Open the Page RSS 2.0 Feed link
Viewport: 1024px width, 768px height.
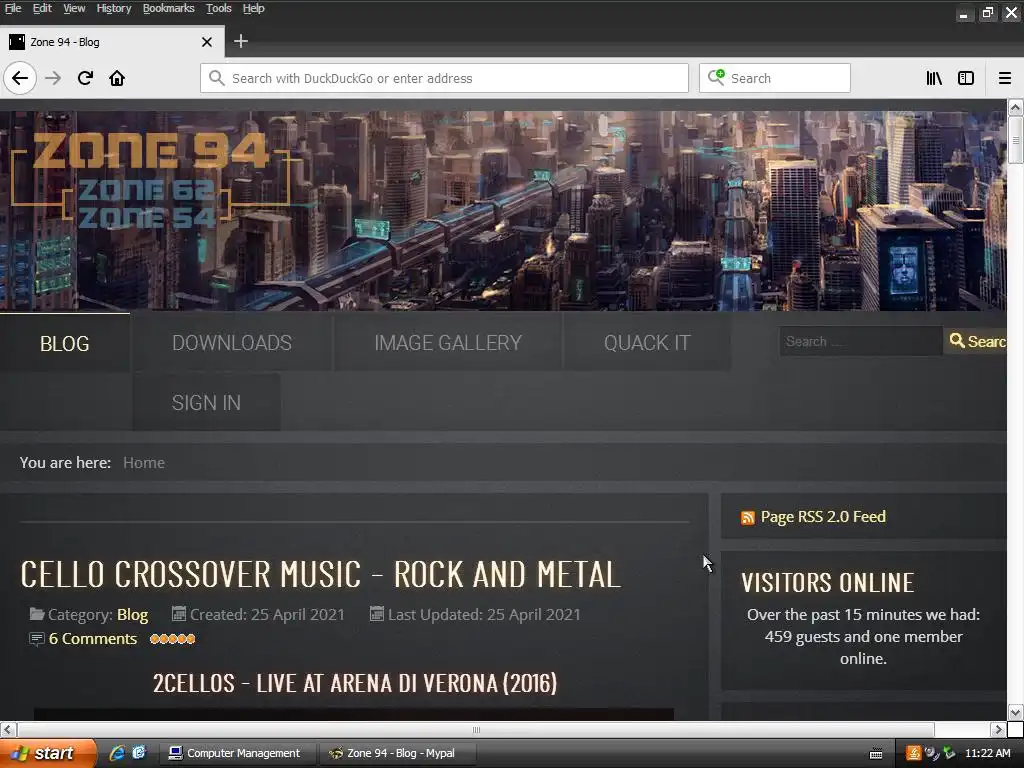tap(823, 517)
